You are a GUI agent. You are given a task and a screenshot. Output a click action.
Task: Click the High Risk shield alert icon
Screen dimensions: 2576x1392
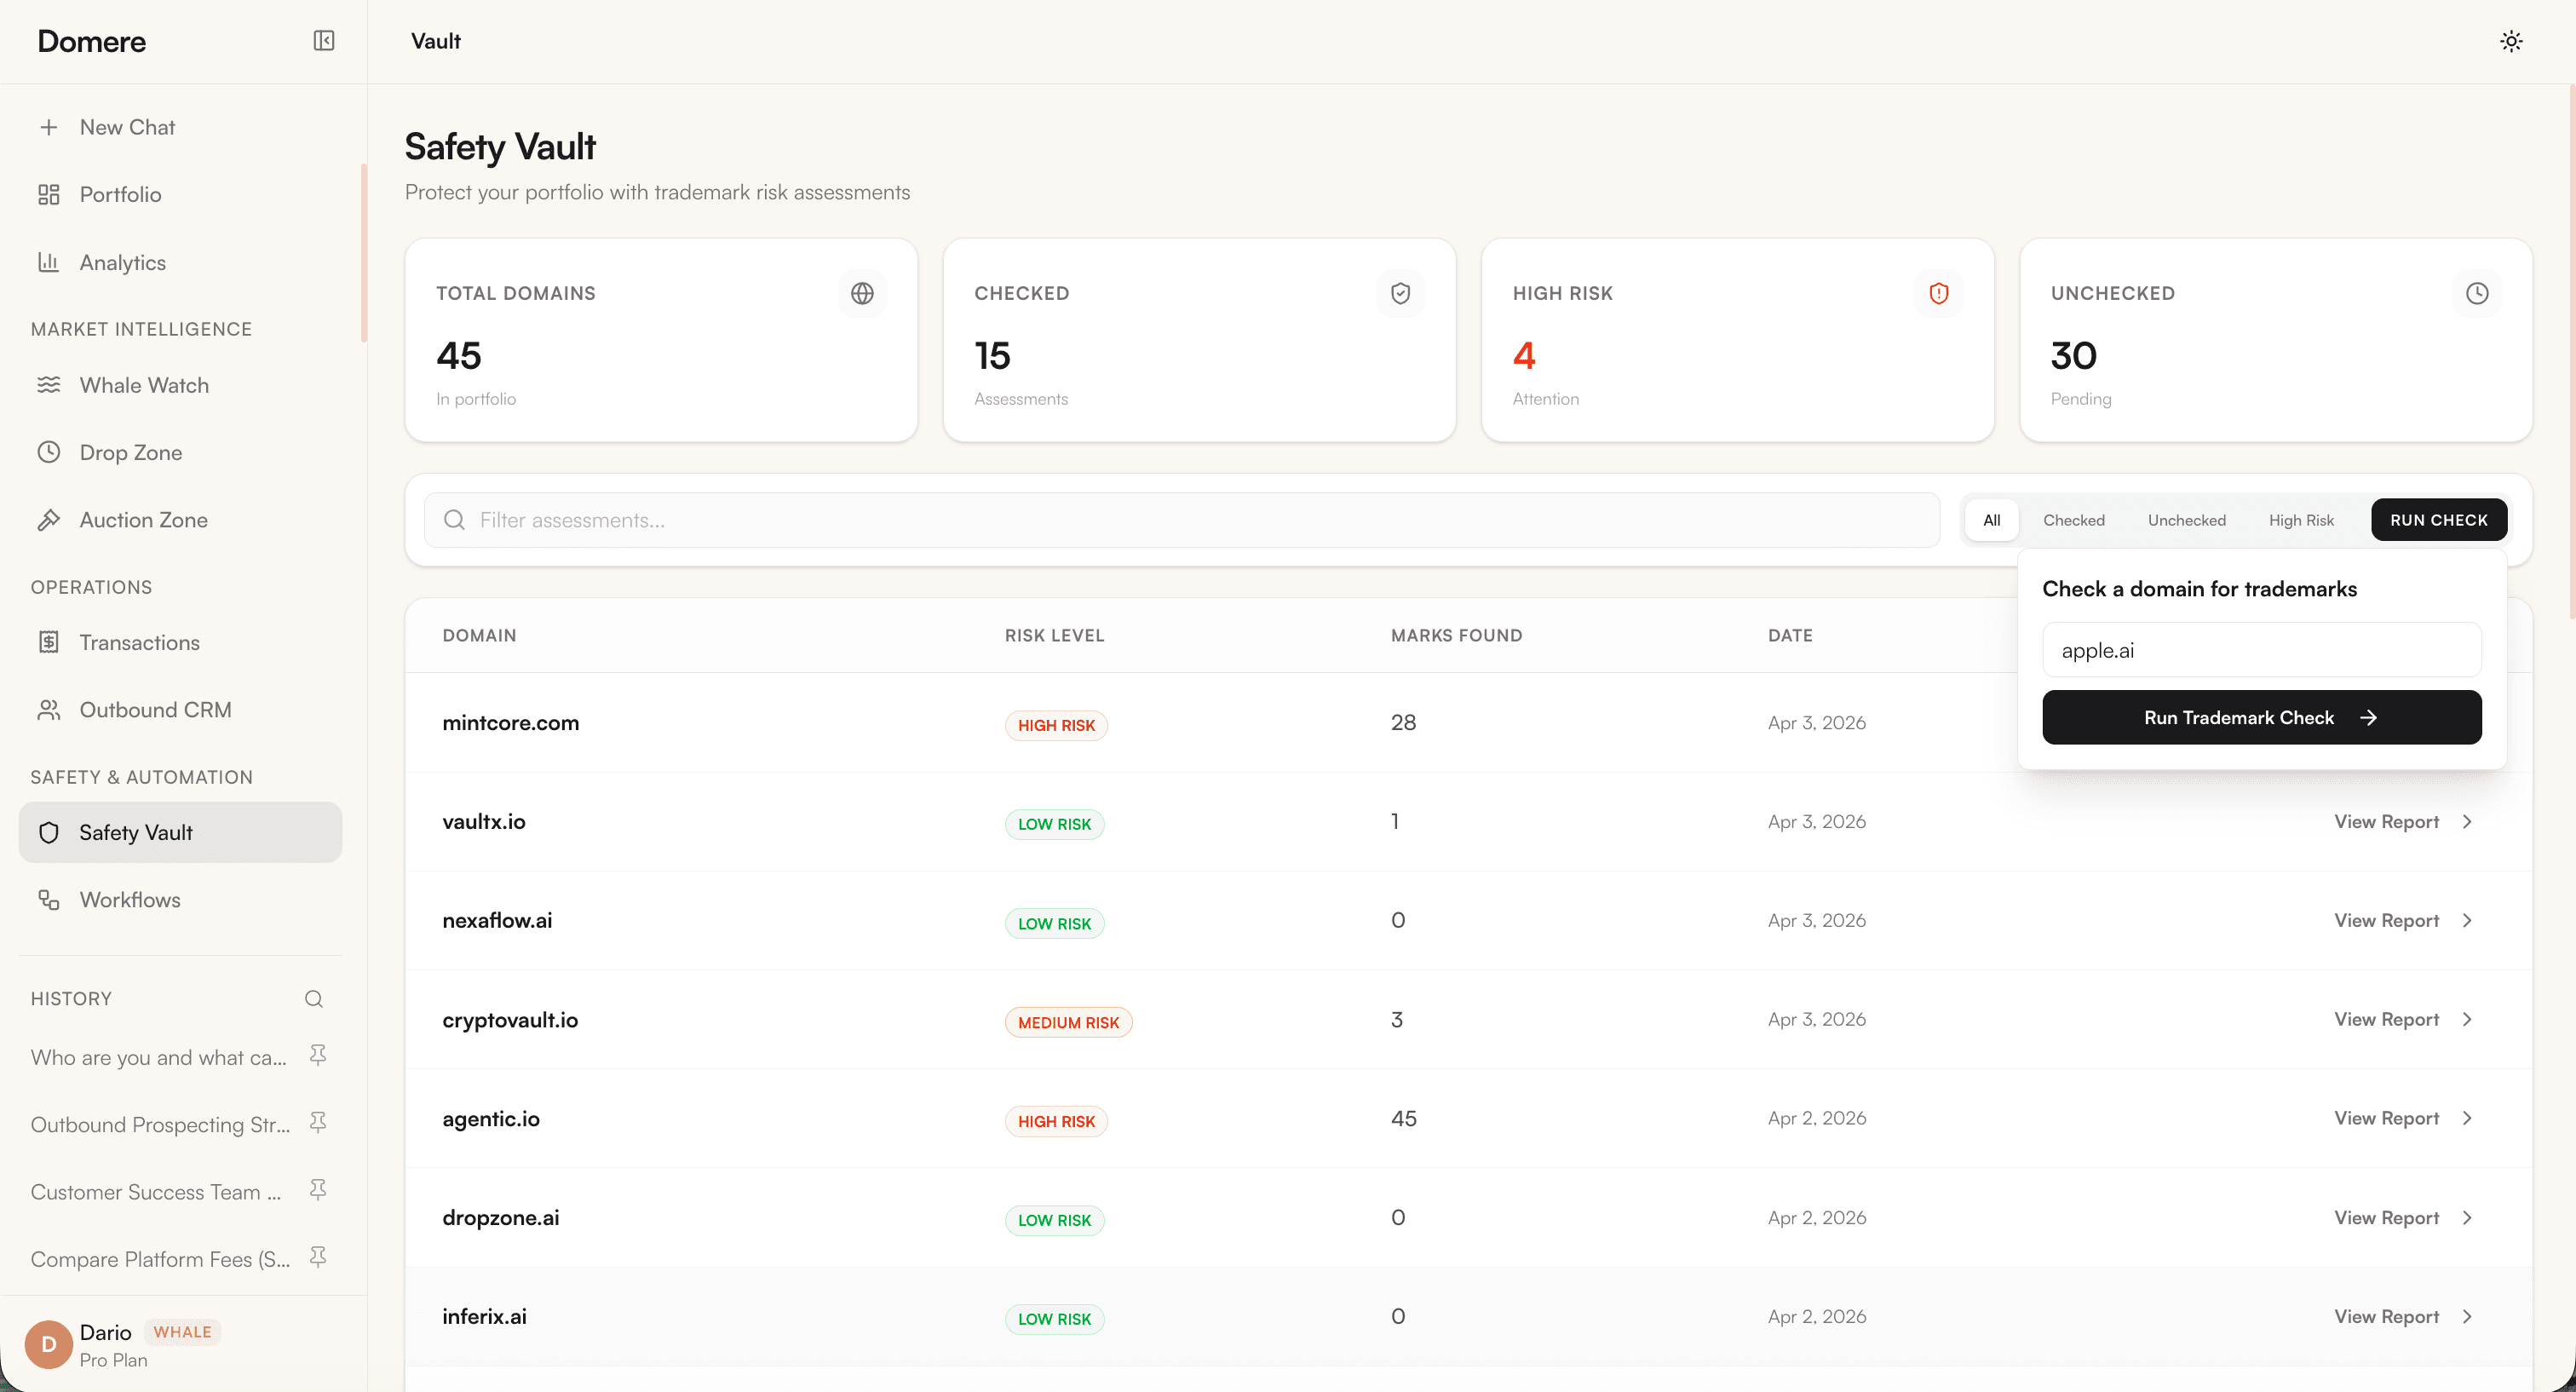[x=1938, y=293]
